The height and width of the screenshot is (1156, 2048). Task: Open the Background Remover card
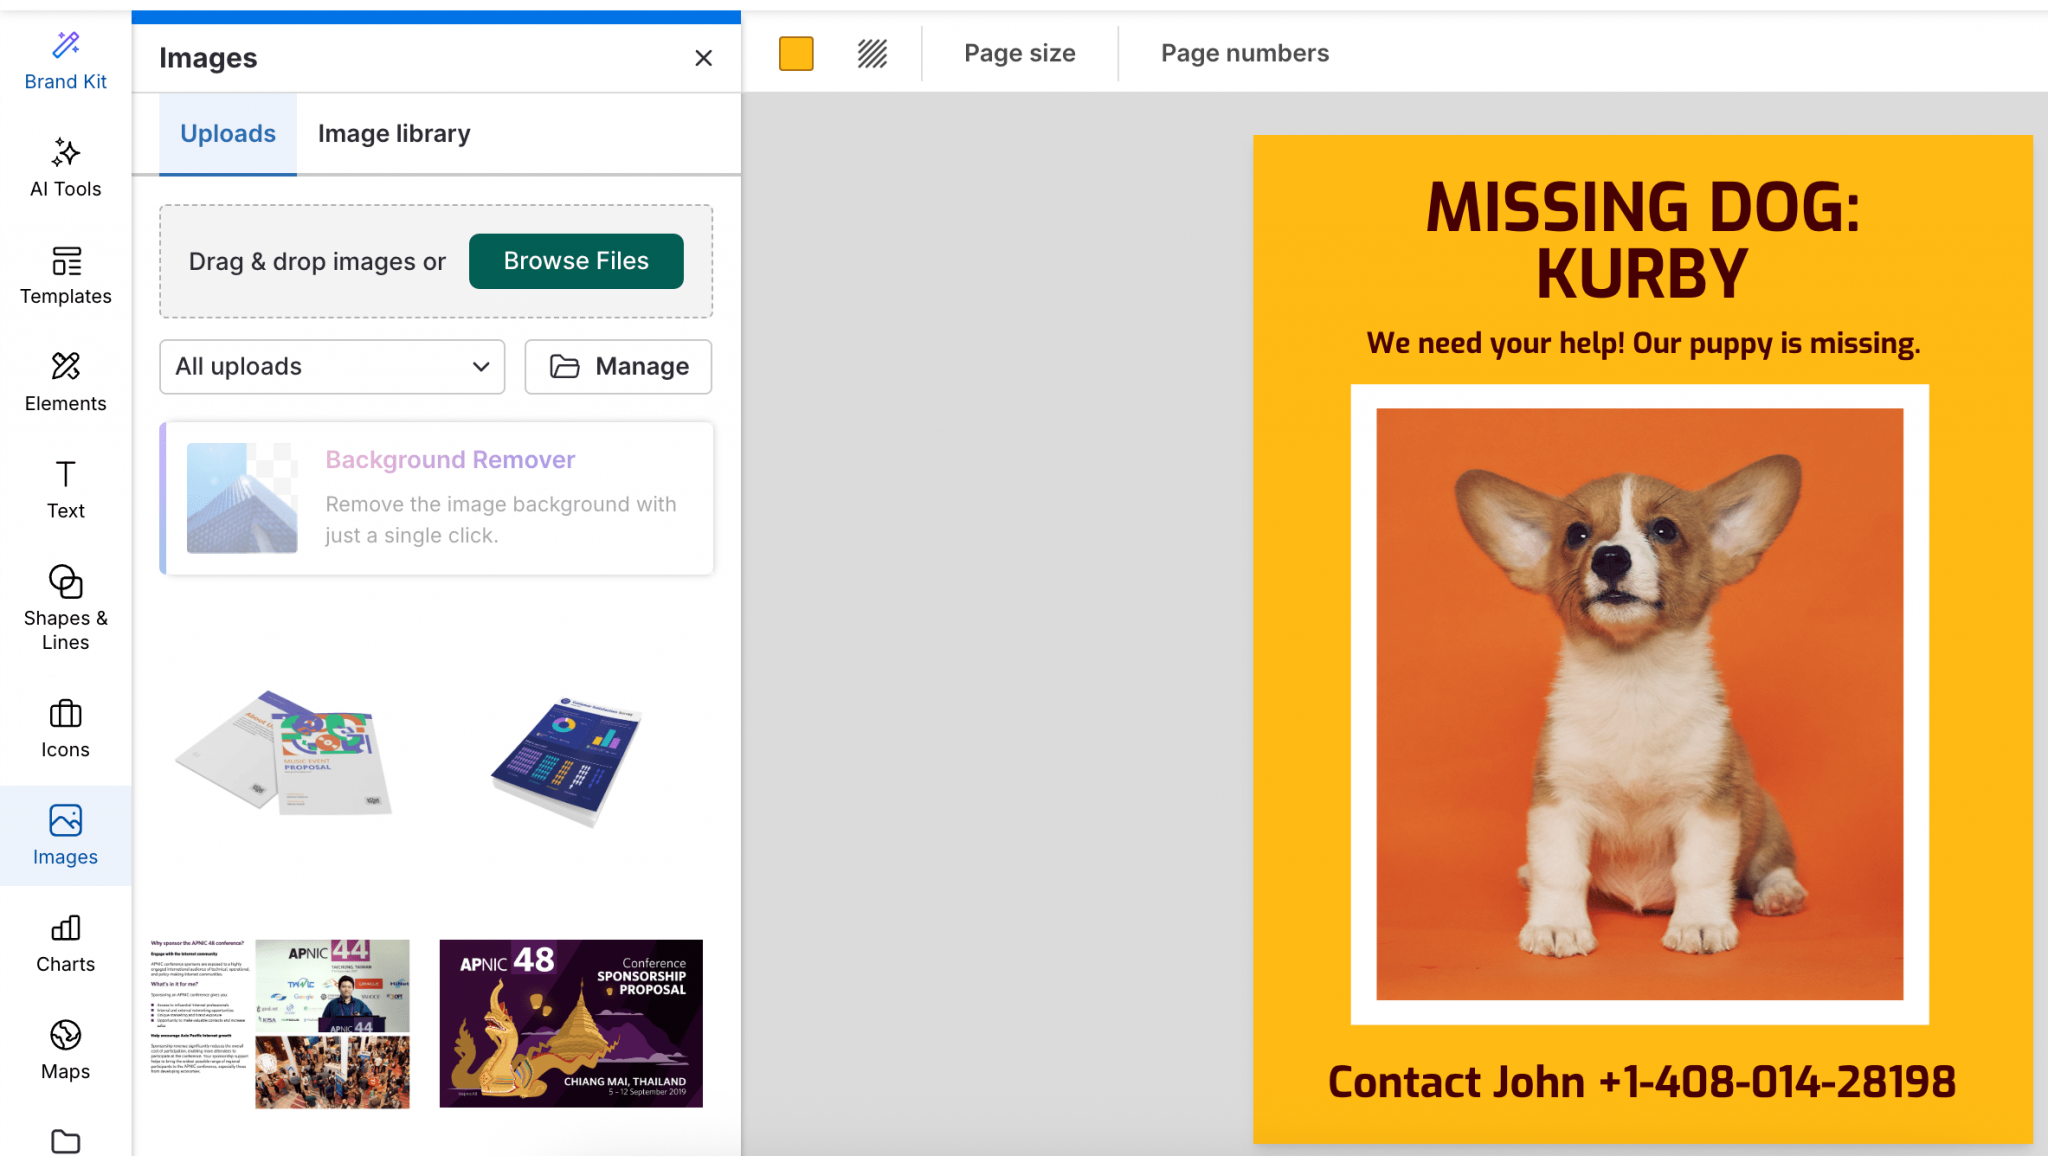coord(437,498)
